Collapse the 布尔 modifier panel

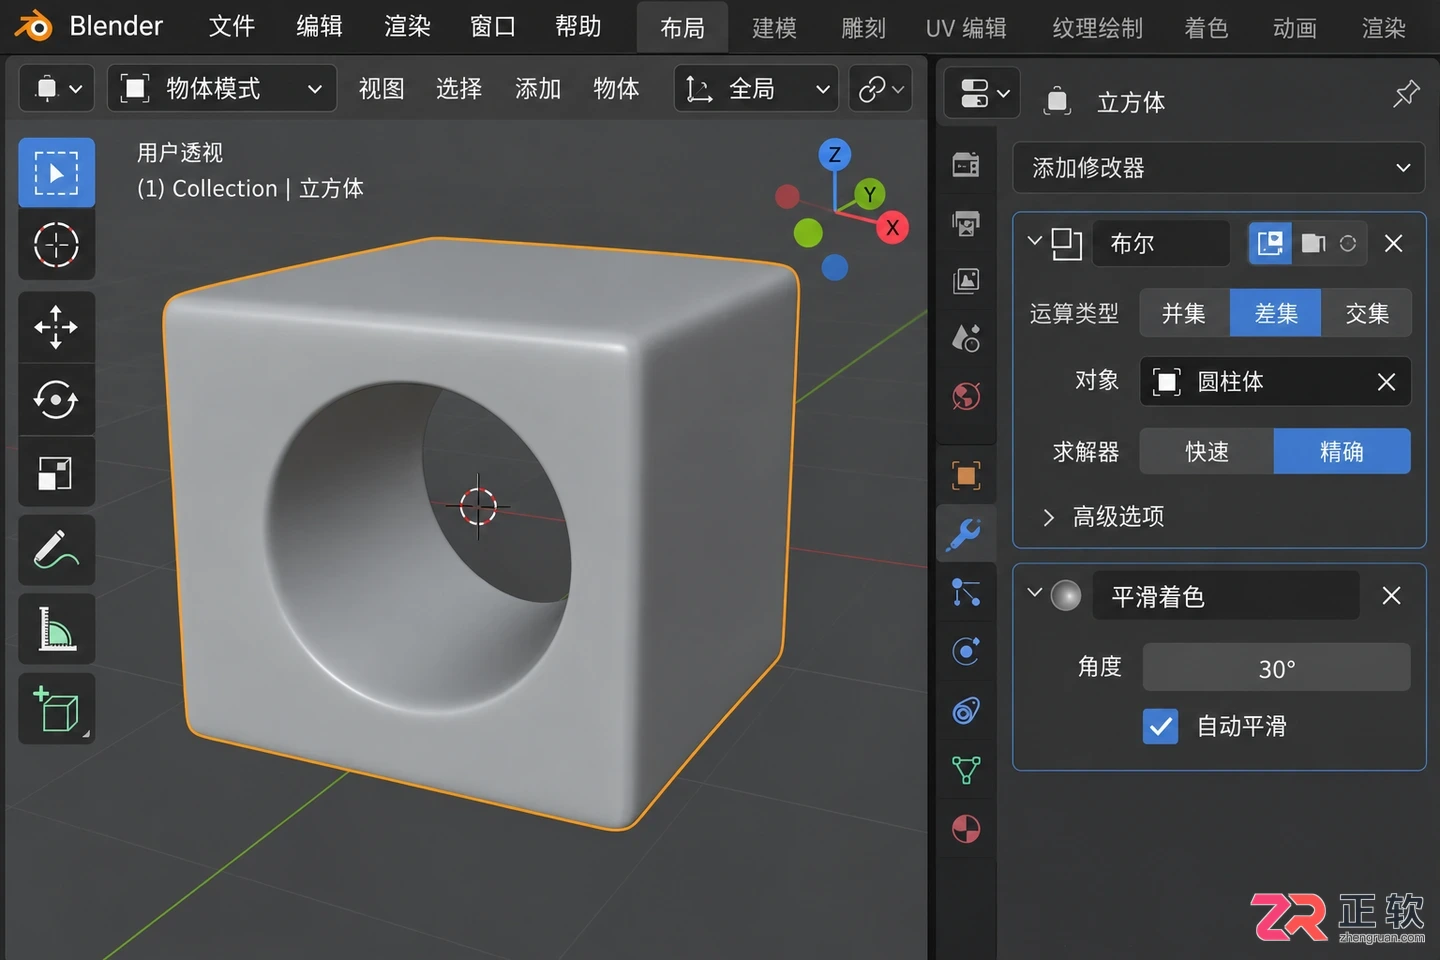click(1035, 241)
